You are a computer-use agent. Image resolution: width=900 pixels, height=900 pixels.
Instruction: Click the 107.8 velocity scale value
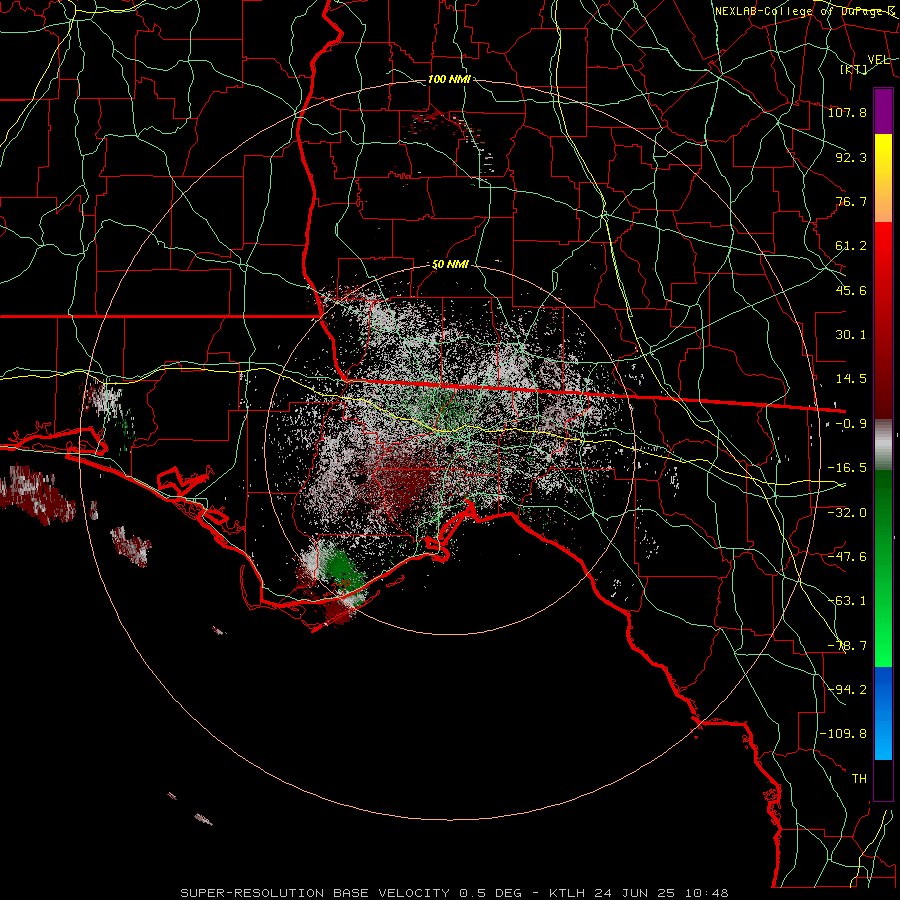tap(847, 112)
